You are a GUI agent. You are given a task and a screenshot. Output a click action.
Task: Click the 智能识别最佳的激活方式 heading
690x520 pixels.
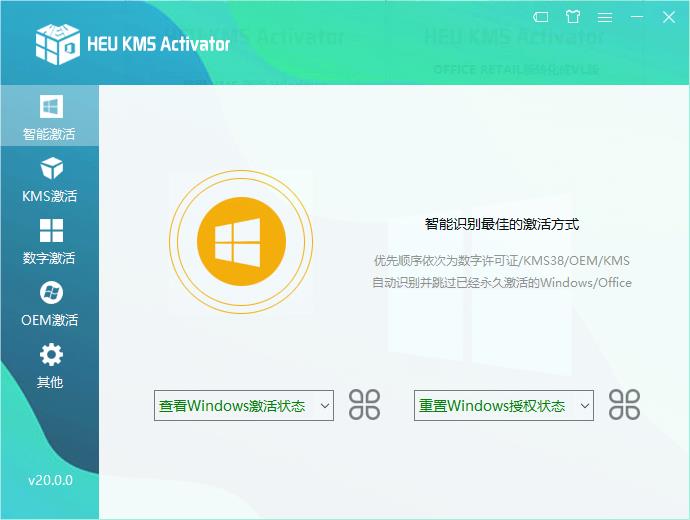(502, 224)
